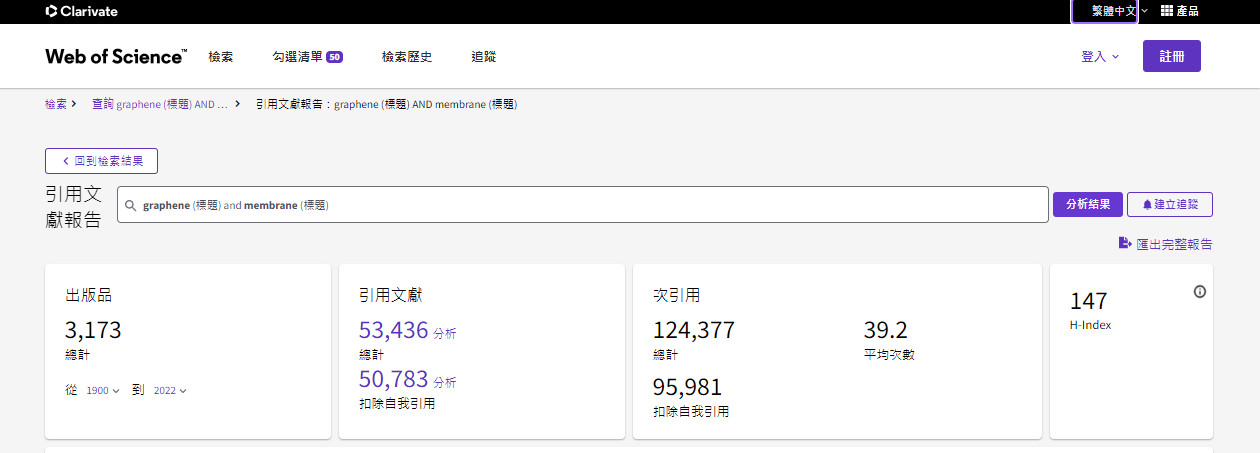Click the H-Index info icon
1260x453 pixels.
(x=1200, y=292)
